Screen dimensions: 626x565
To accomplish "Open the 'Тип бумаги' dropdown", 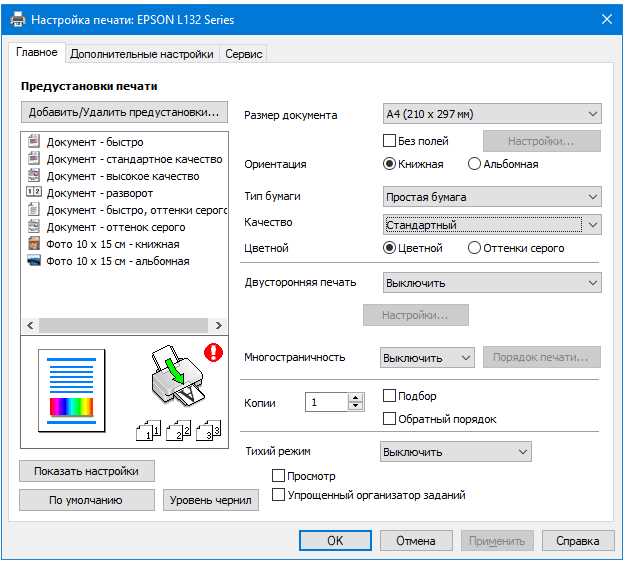I will [x=492, y=197].
